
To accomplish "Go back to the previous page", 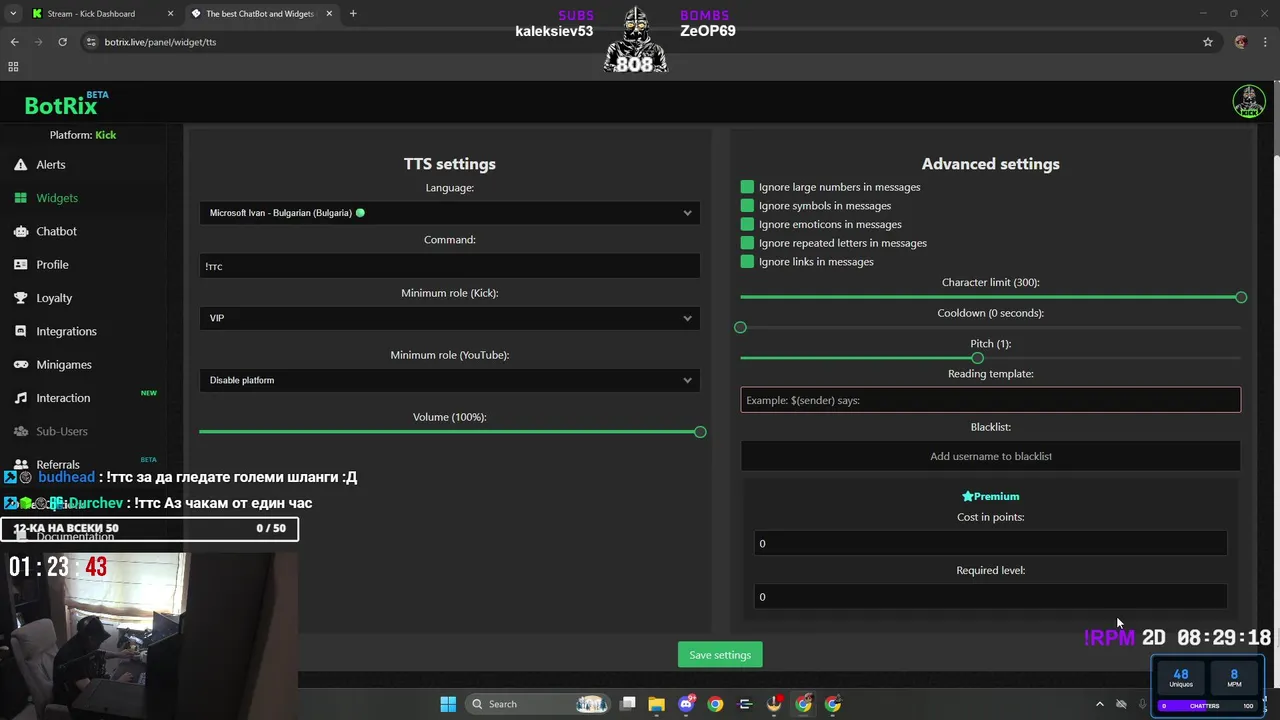I will [14, 42].
